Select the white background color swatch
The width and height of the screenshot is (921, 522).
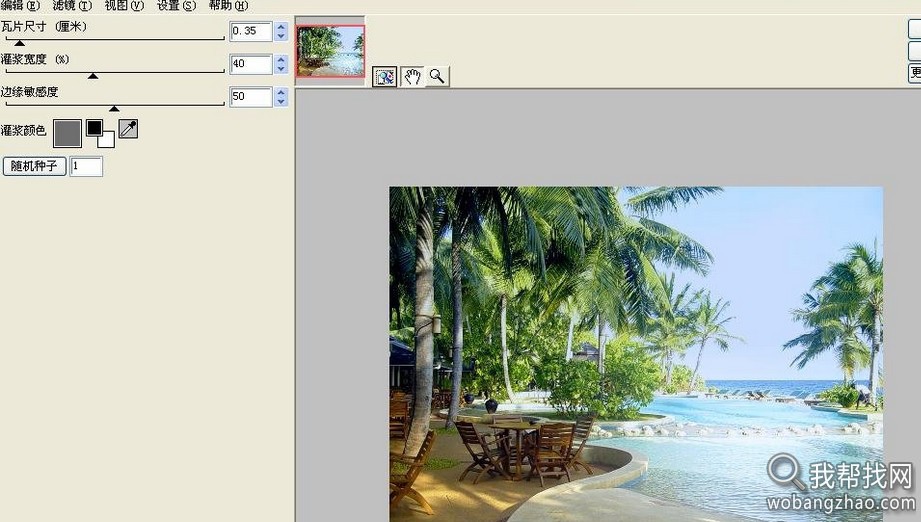coord(107,140)
